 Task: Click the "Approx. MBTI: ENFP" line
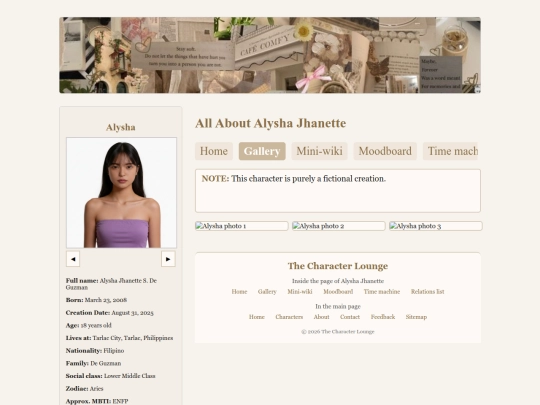97,401
